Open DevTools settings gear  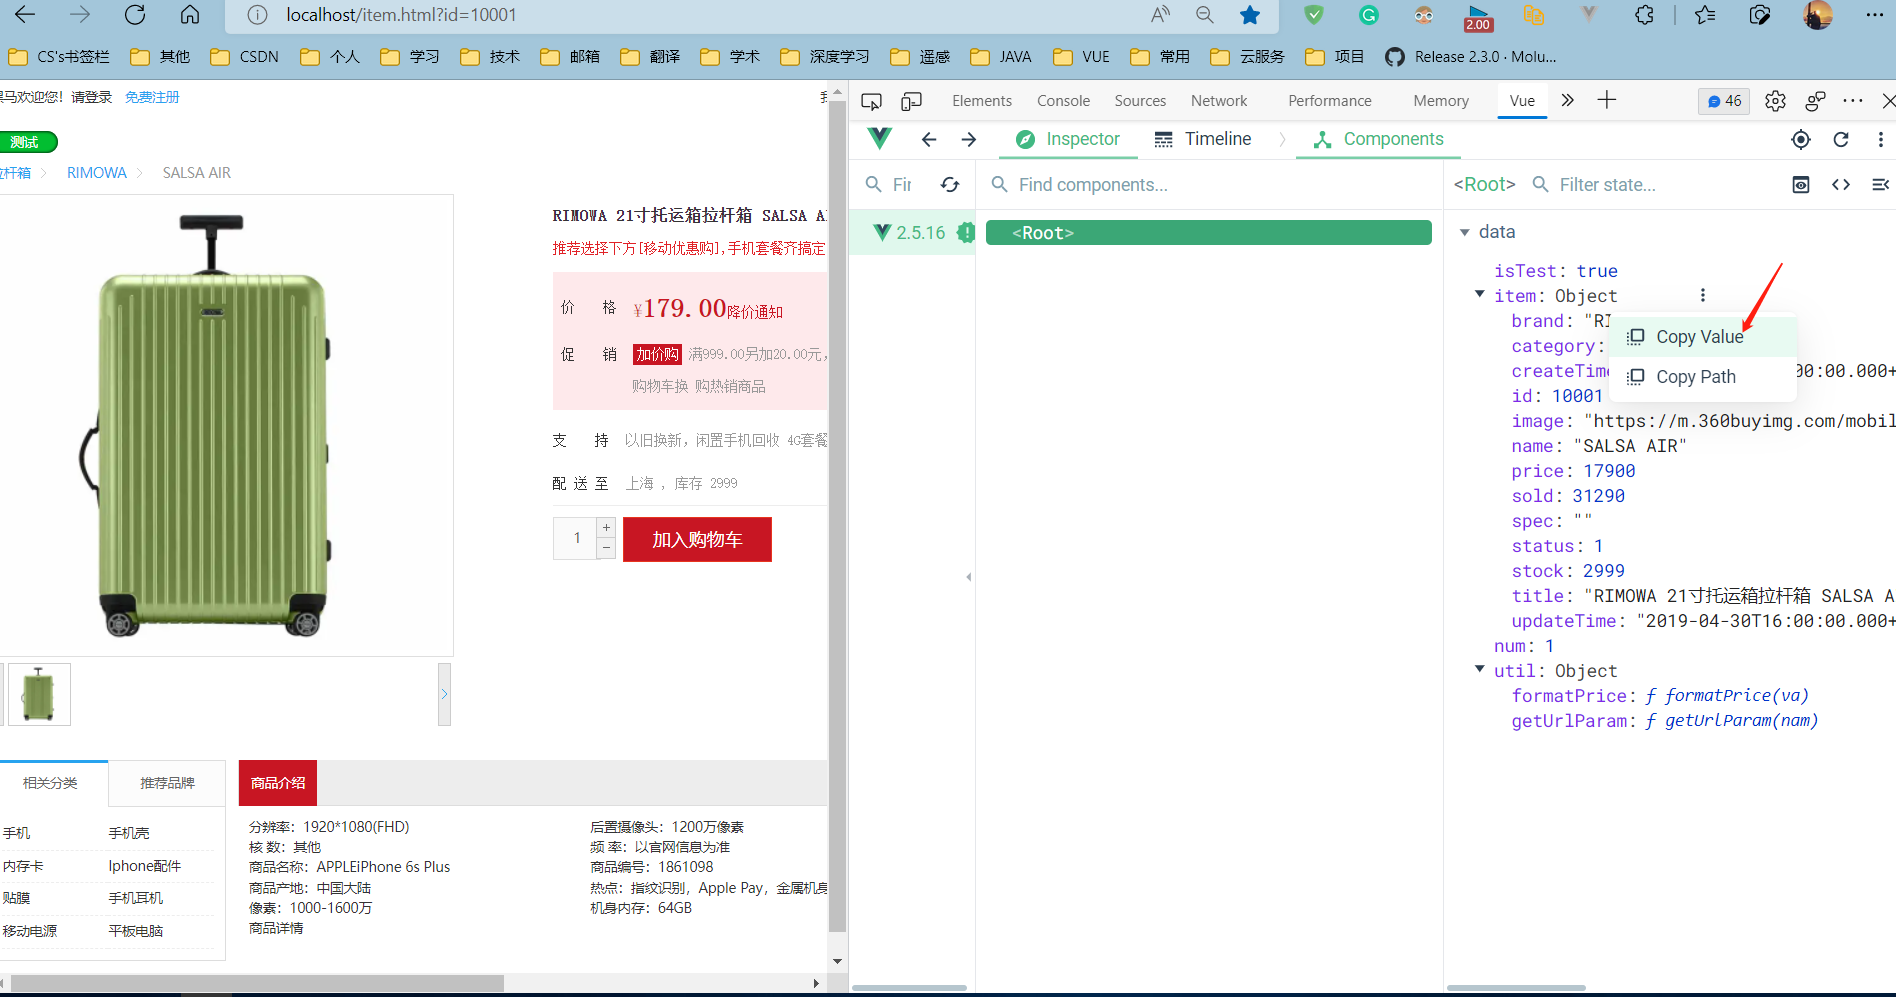click(x=1775, y=101)
